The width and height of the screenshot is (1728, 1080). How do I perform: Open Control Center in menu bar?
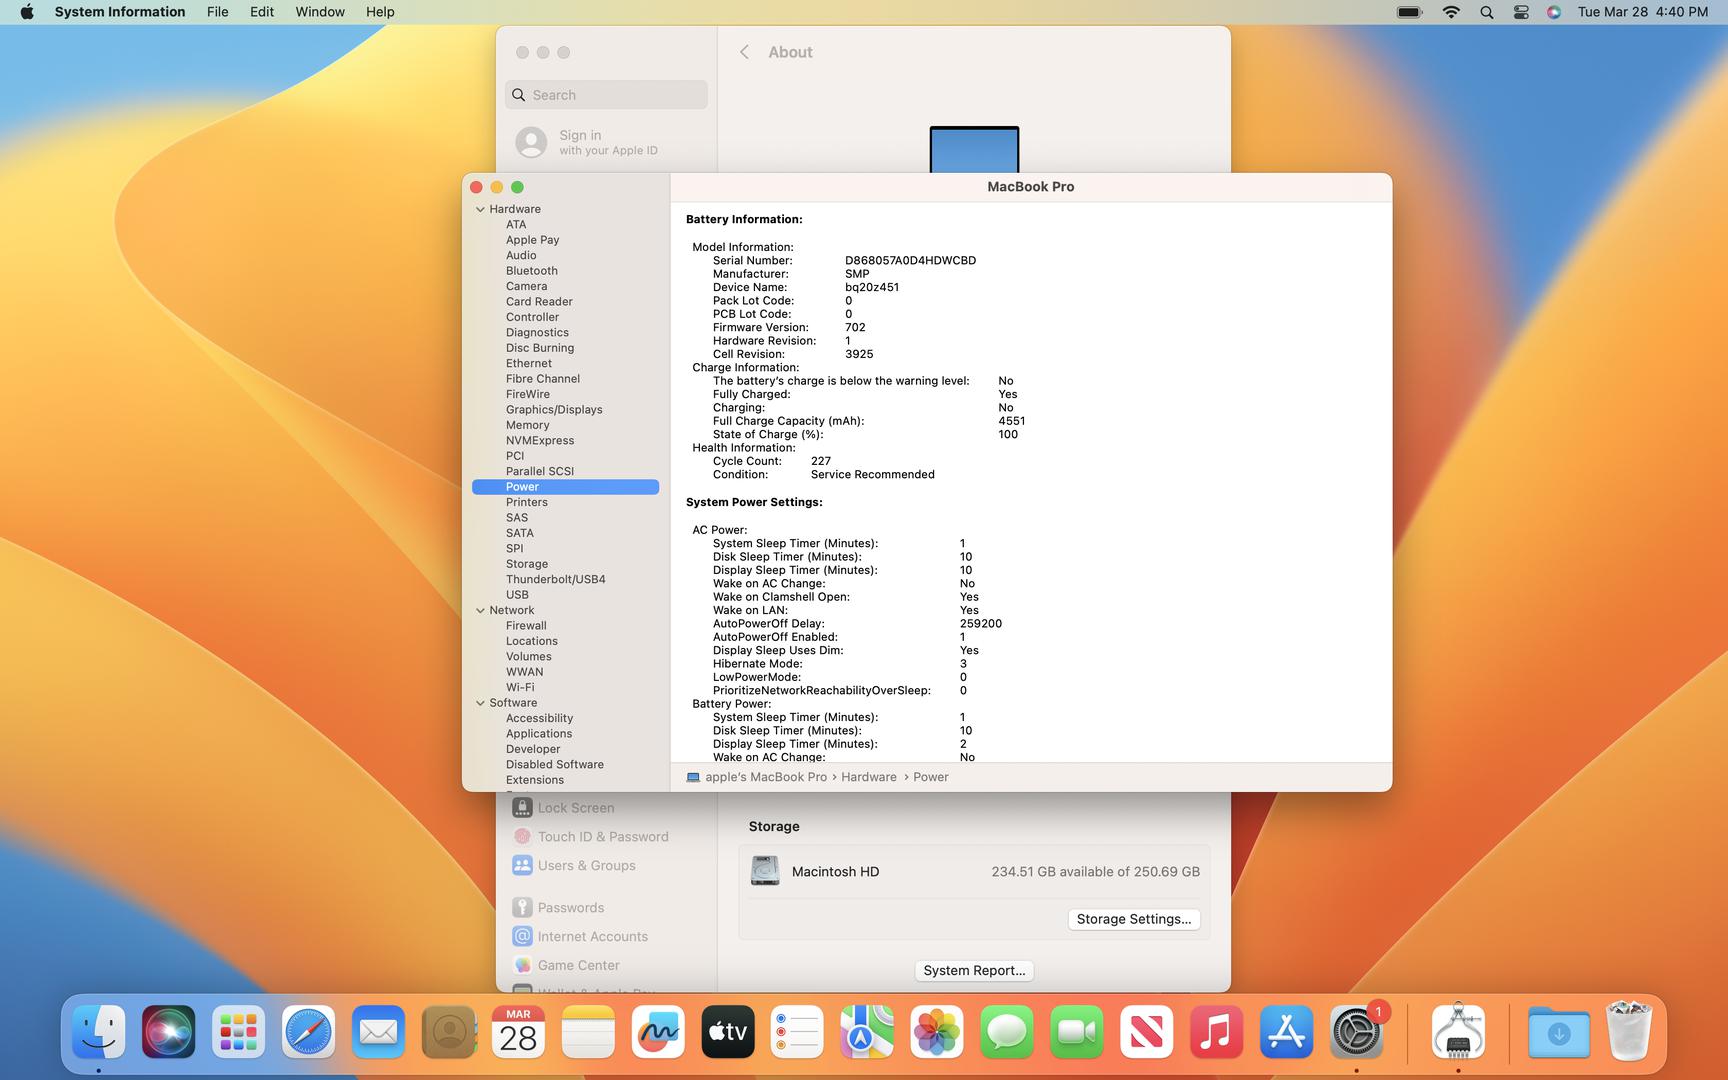[1521, 12]
